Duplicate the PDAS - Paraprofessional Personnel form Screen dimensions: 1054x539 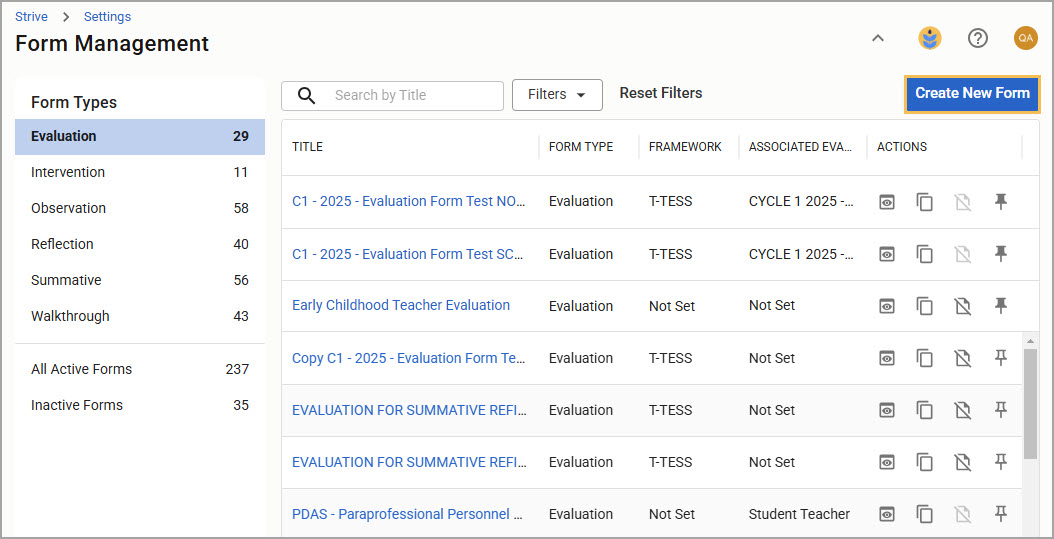point(925,515)
